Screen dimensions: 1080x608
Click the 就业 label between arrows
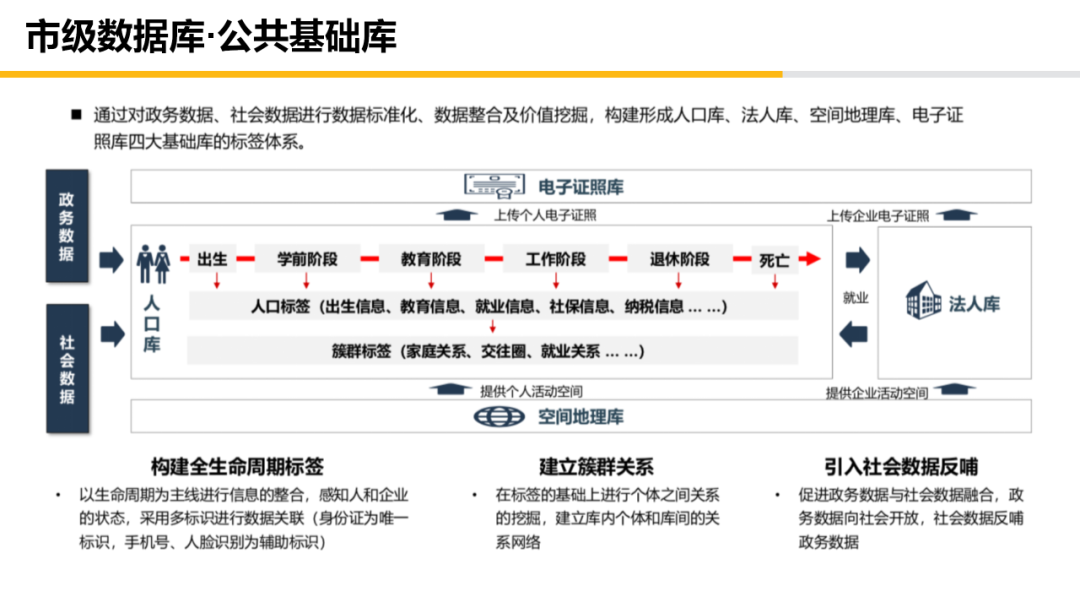(855, 297)
